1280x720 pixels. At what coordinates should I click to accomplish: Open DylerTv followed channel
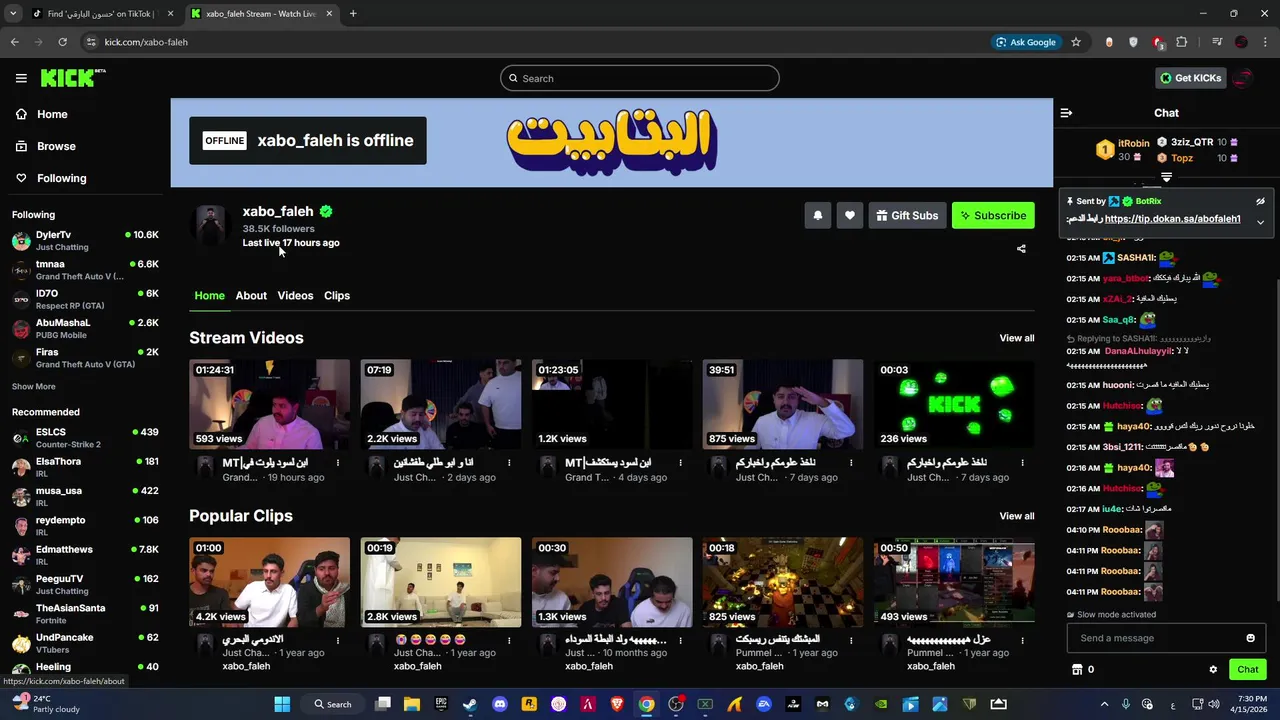[85, 240]
